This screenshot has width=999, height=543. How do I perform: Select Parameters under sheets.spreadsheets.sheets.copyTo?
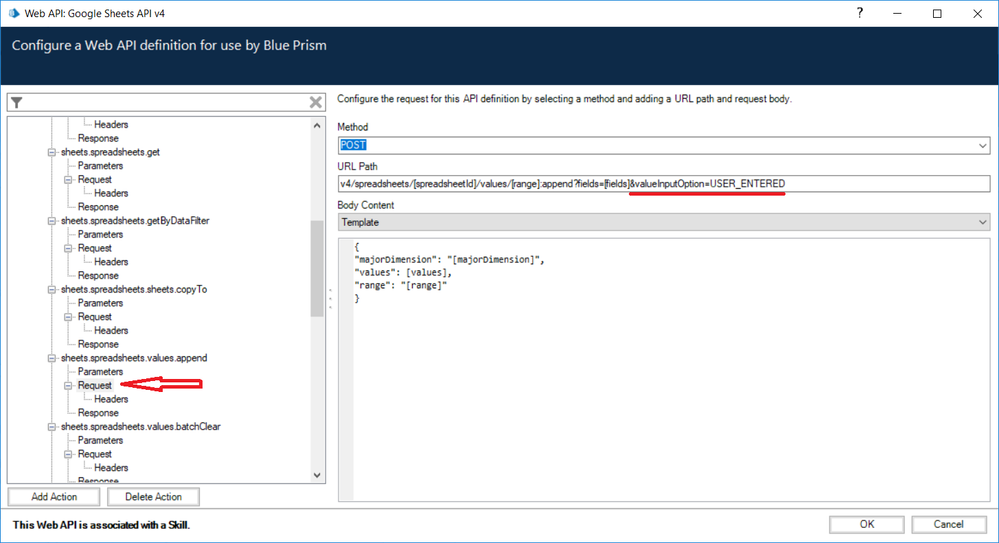(x=100, y=303)
